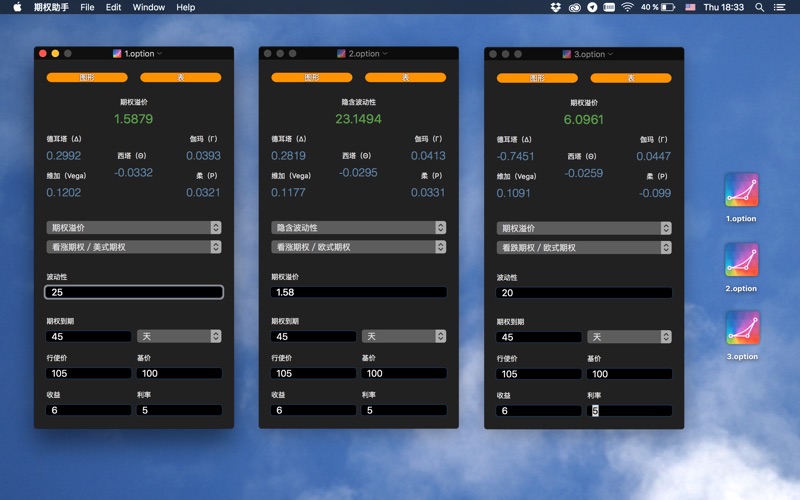
Task: Expand the 看跌期权 / 欧式期权 dropdown in 3.option
Action: pos(584,247)
